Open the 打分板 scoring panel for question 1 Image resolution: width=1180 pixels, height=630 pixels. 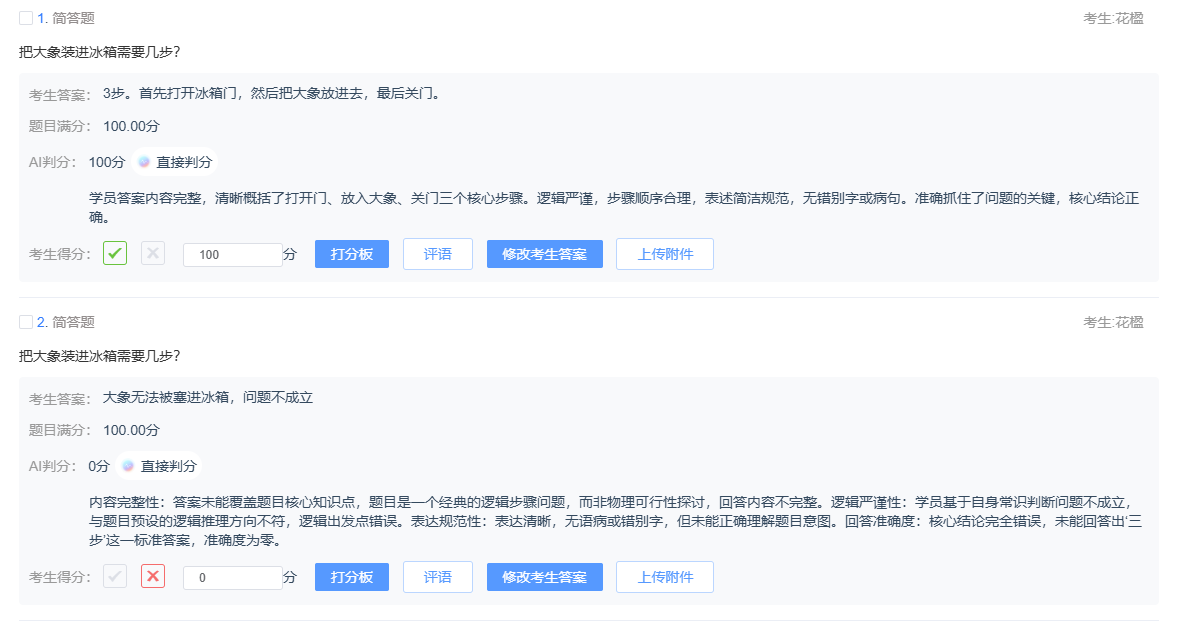[x=351, y=253]
